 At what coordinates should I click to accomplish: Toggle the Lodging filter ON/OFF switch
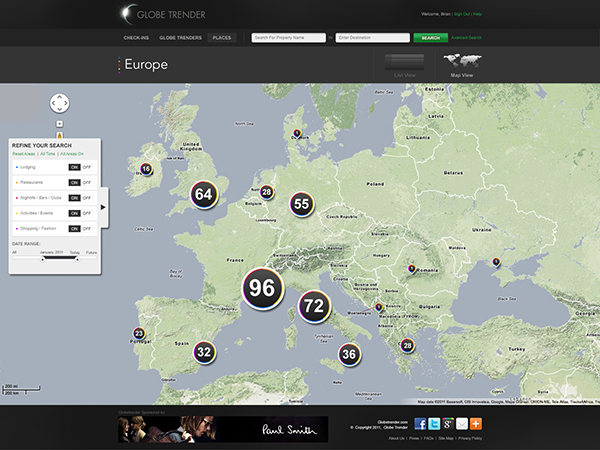79,168
